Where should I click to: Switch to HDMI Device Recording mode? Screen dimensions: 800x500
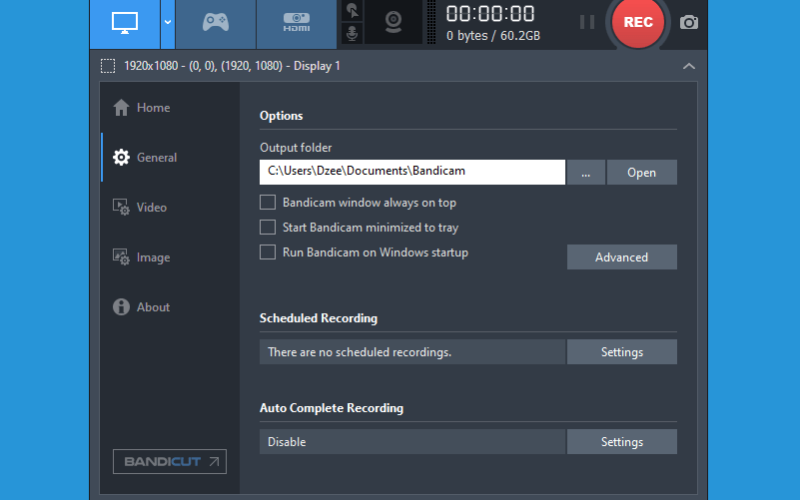coord(296,23)
